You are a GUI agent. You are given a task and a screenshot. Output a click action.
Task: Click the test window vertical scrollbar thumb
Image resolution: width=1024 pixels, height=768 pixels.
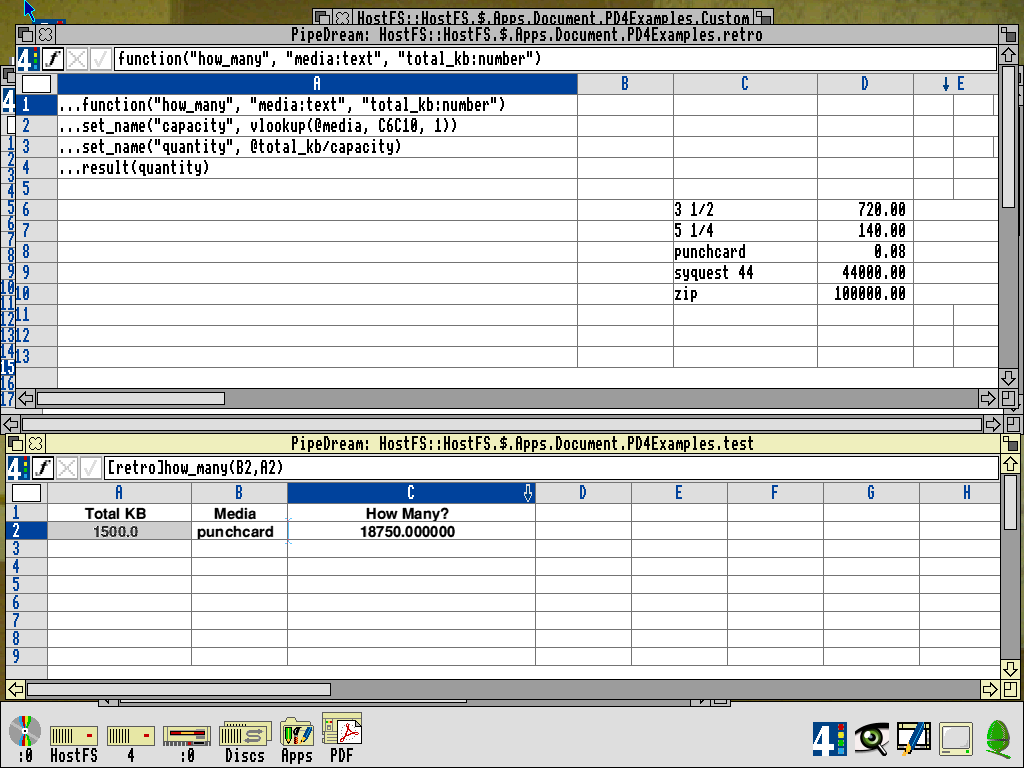[x=1010, y=502]
